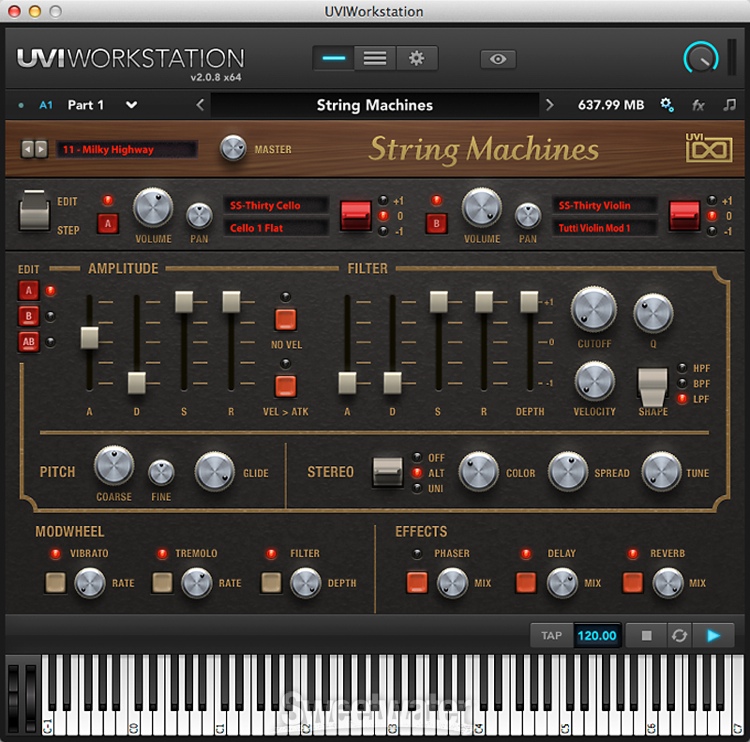Click the TAP tempo button
Image resolution: width=750 pixels, height=742 pixels.
pyautogui.click(x=551, y=635)
